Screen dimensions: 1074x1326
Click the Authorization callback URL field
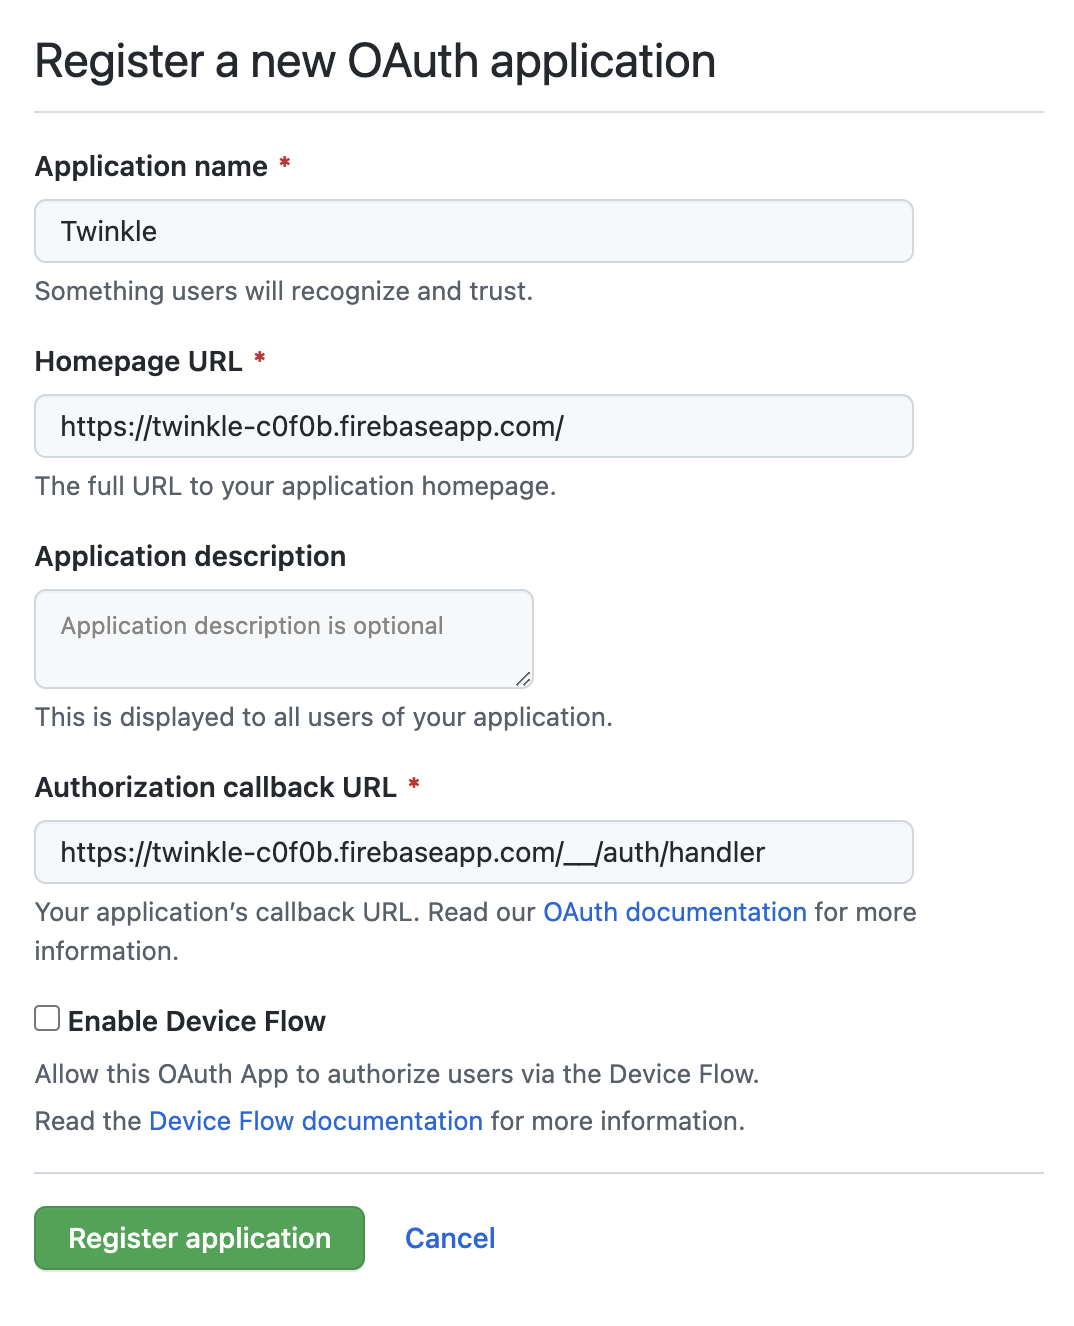point(473,852)
